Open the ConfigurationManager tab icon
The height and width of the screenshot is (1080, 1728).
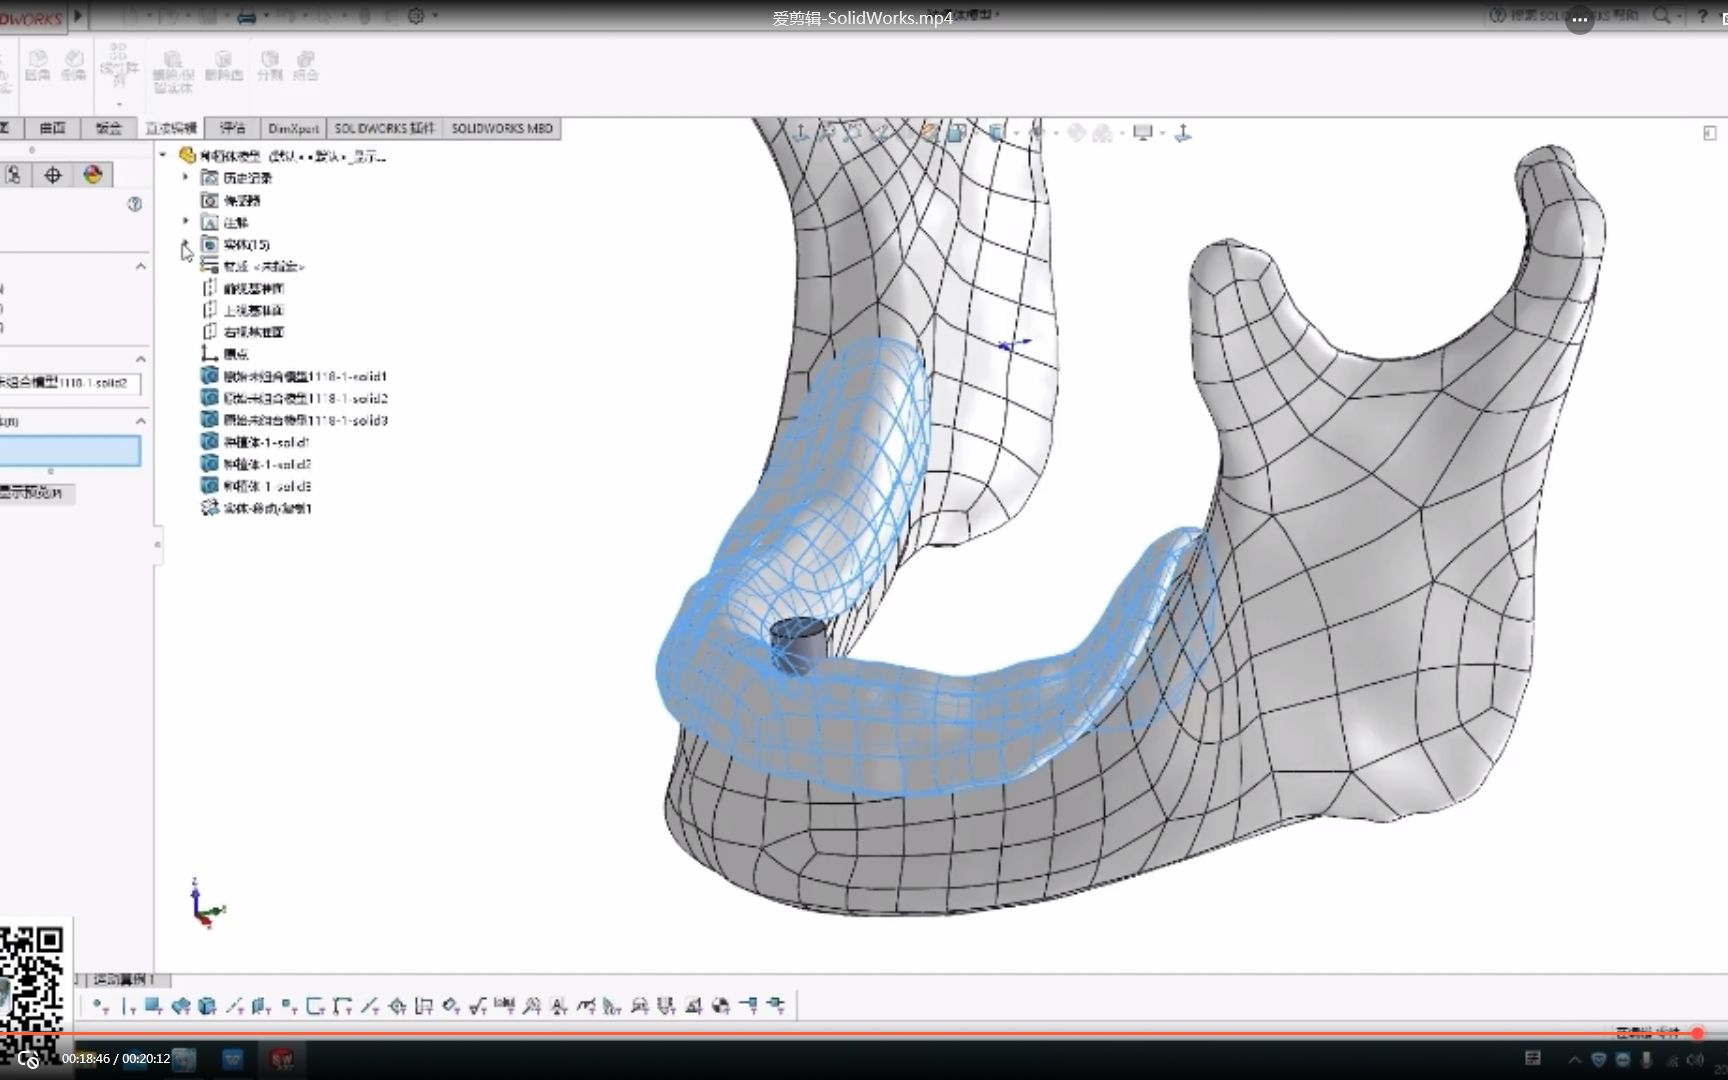pos(13,175)
